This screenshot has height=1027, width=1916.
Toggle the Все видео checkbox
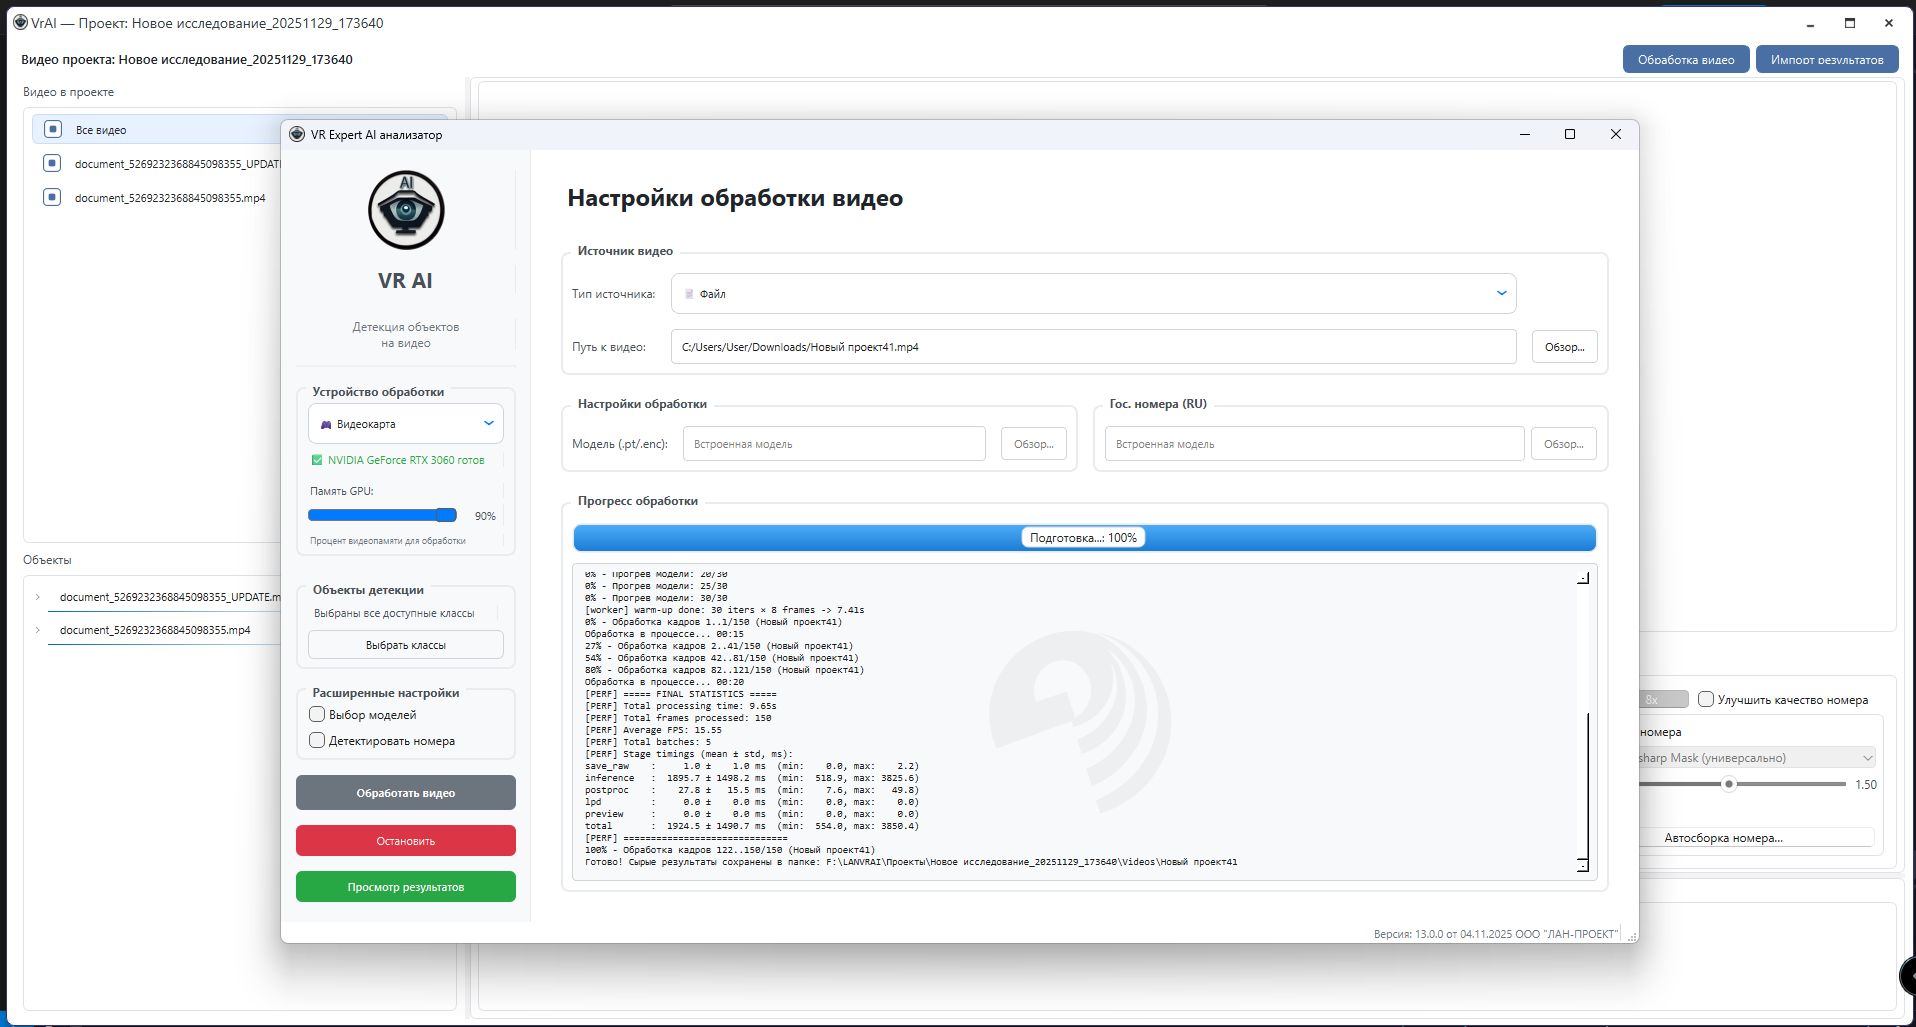click(53, 129)
